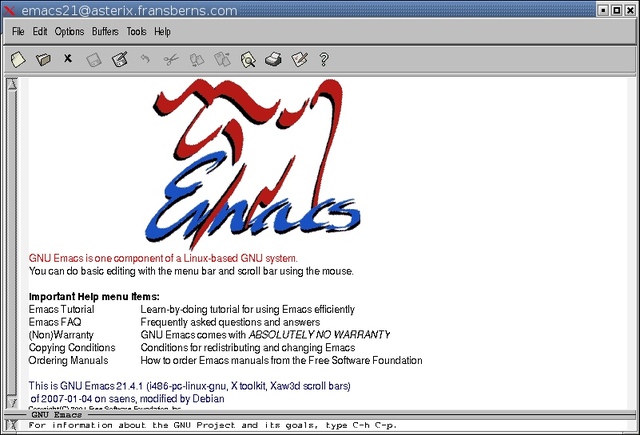Open the Tools menu
640x435 pixels.
coord(136,31)
